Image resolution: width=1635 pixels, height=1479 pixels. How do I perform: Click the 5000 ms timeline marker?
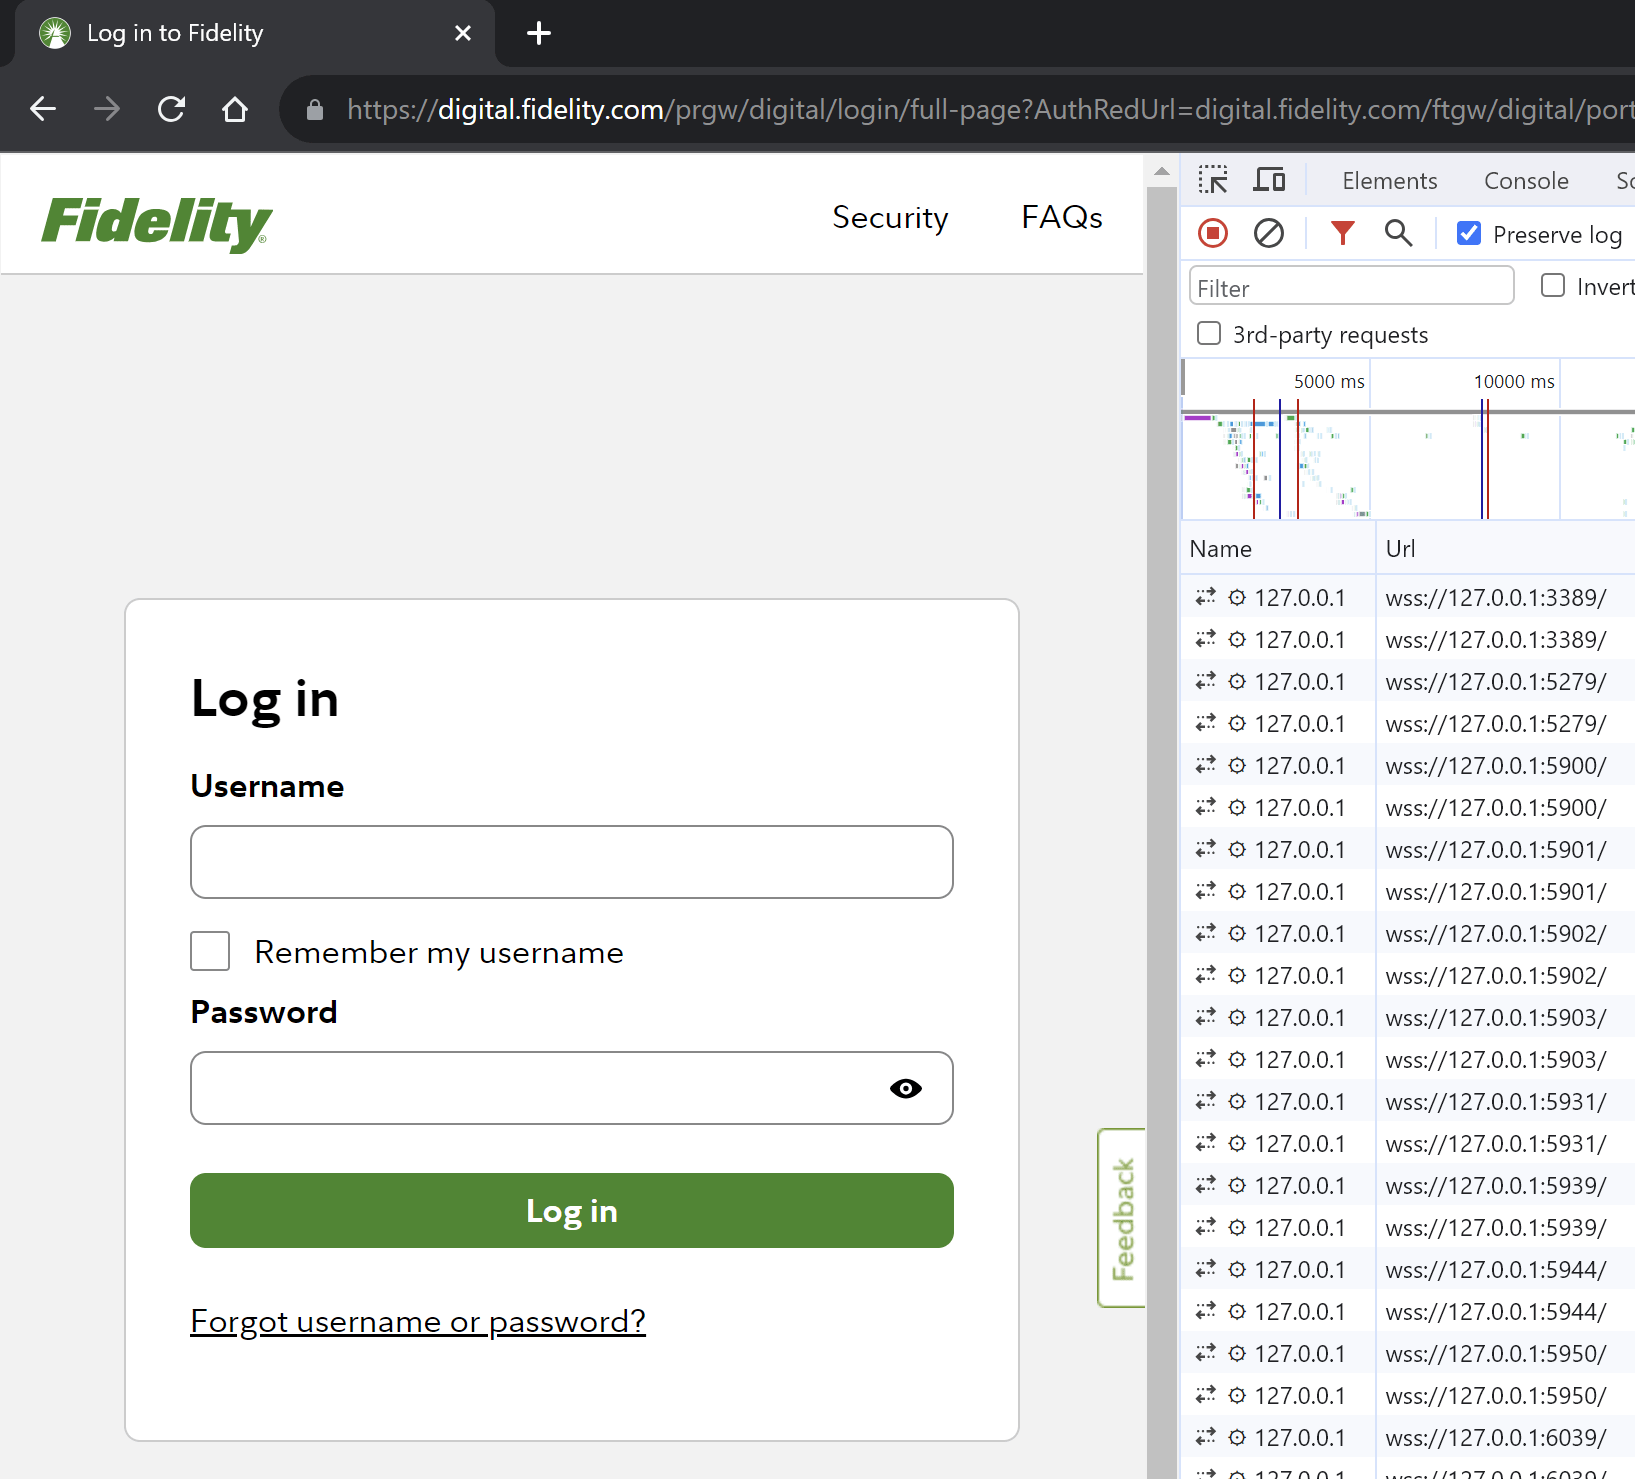pos(1329,381)
